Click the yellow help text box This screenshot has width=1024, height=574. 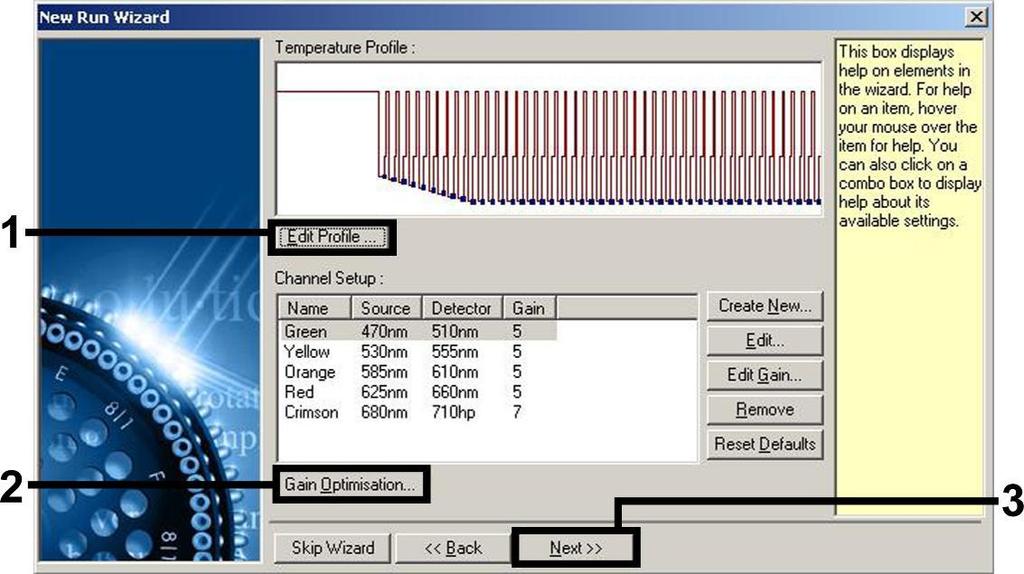coord(909,277)
